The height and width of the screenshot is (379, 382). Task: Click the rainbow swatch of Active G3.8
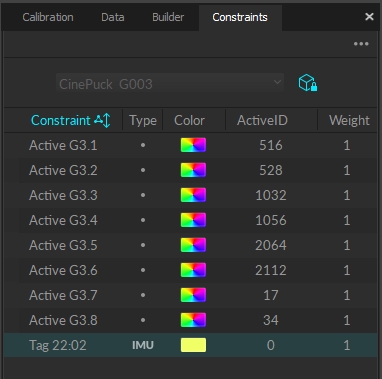pyautogui.click(x=193, y=320)
